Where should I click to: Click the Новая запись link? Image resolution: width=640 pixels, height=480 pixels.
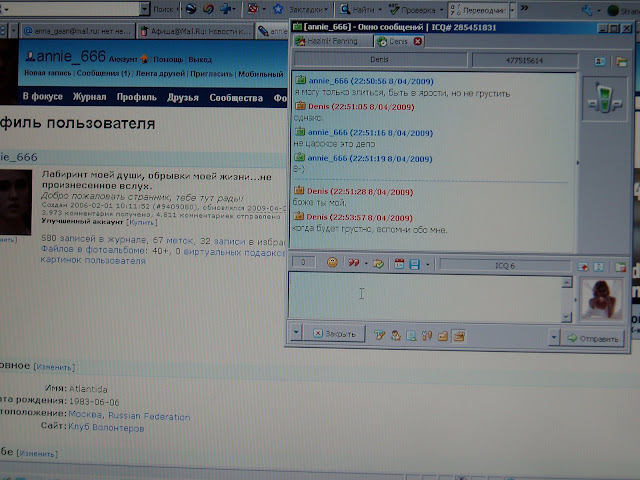[47, 73]
